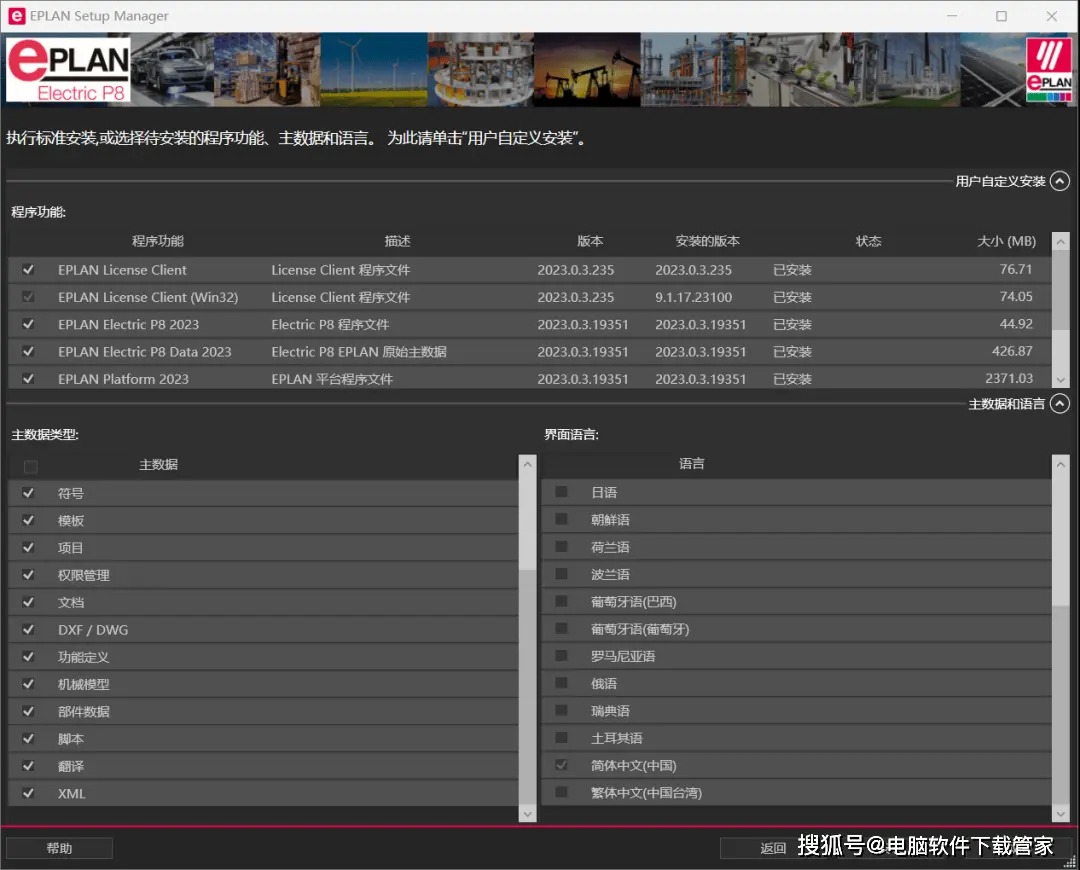Click the language list scroll-up arrow
Image resolution: width=1080 pixels, height=870 pixels.
[1061, 464]
